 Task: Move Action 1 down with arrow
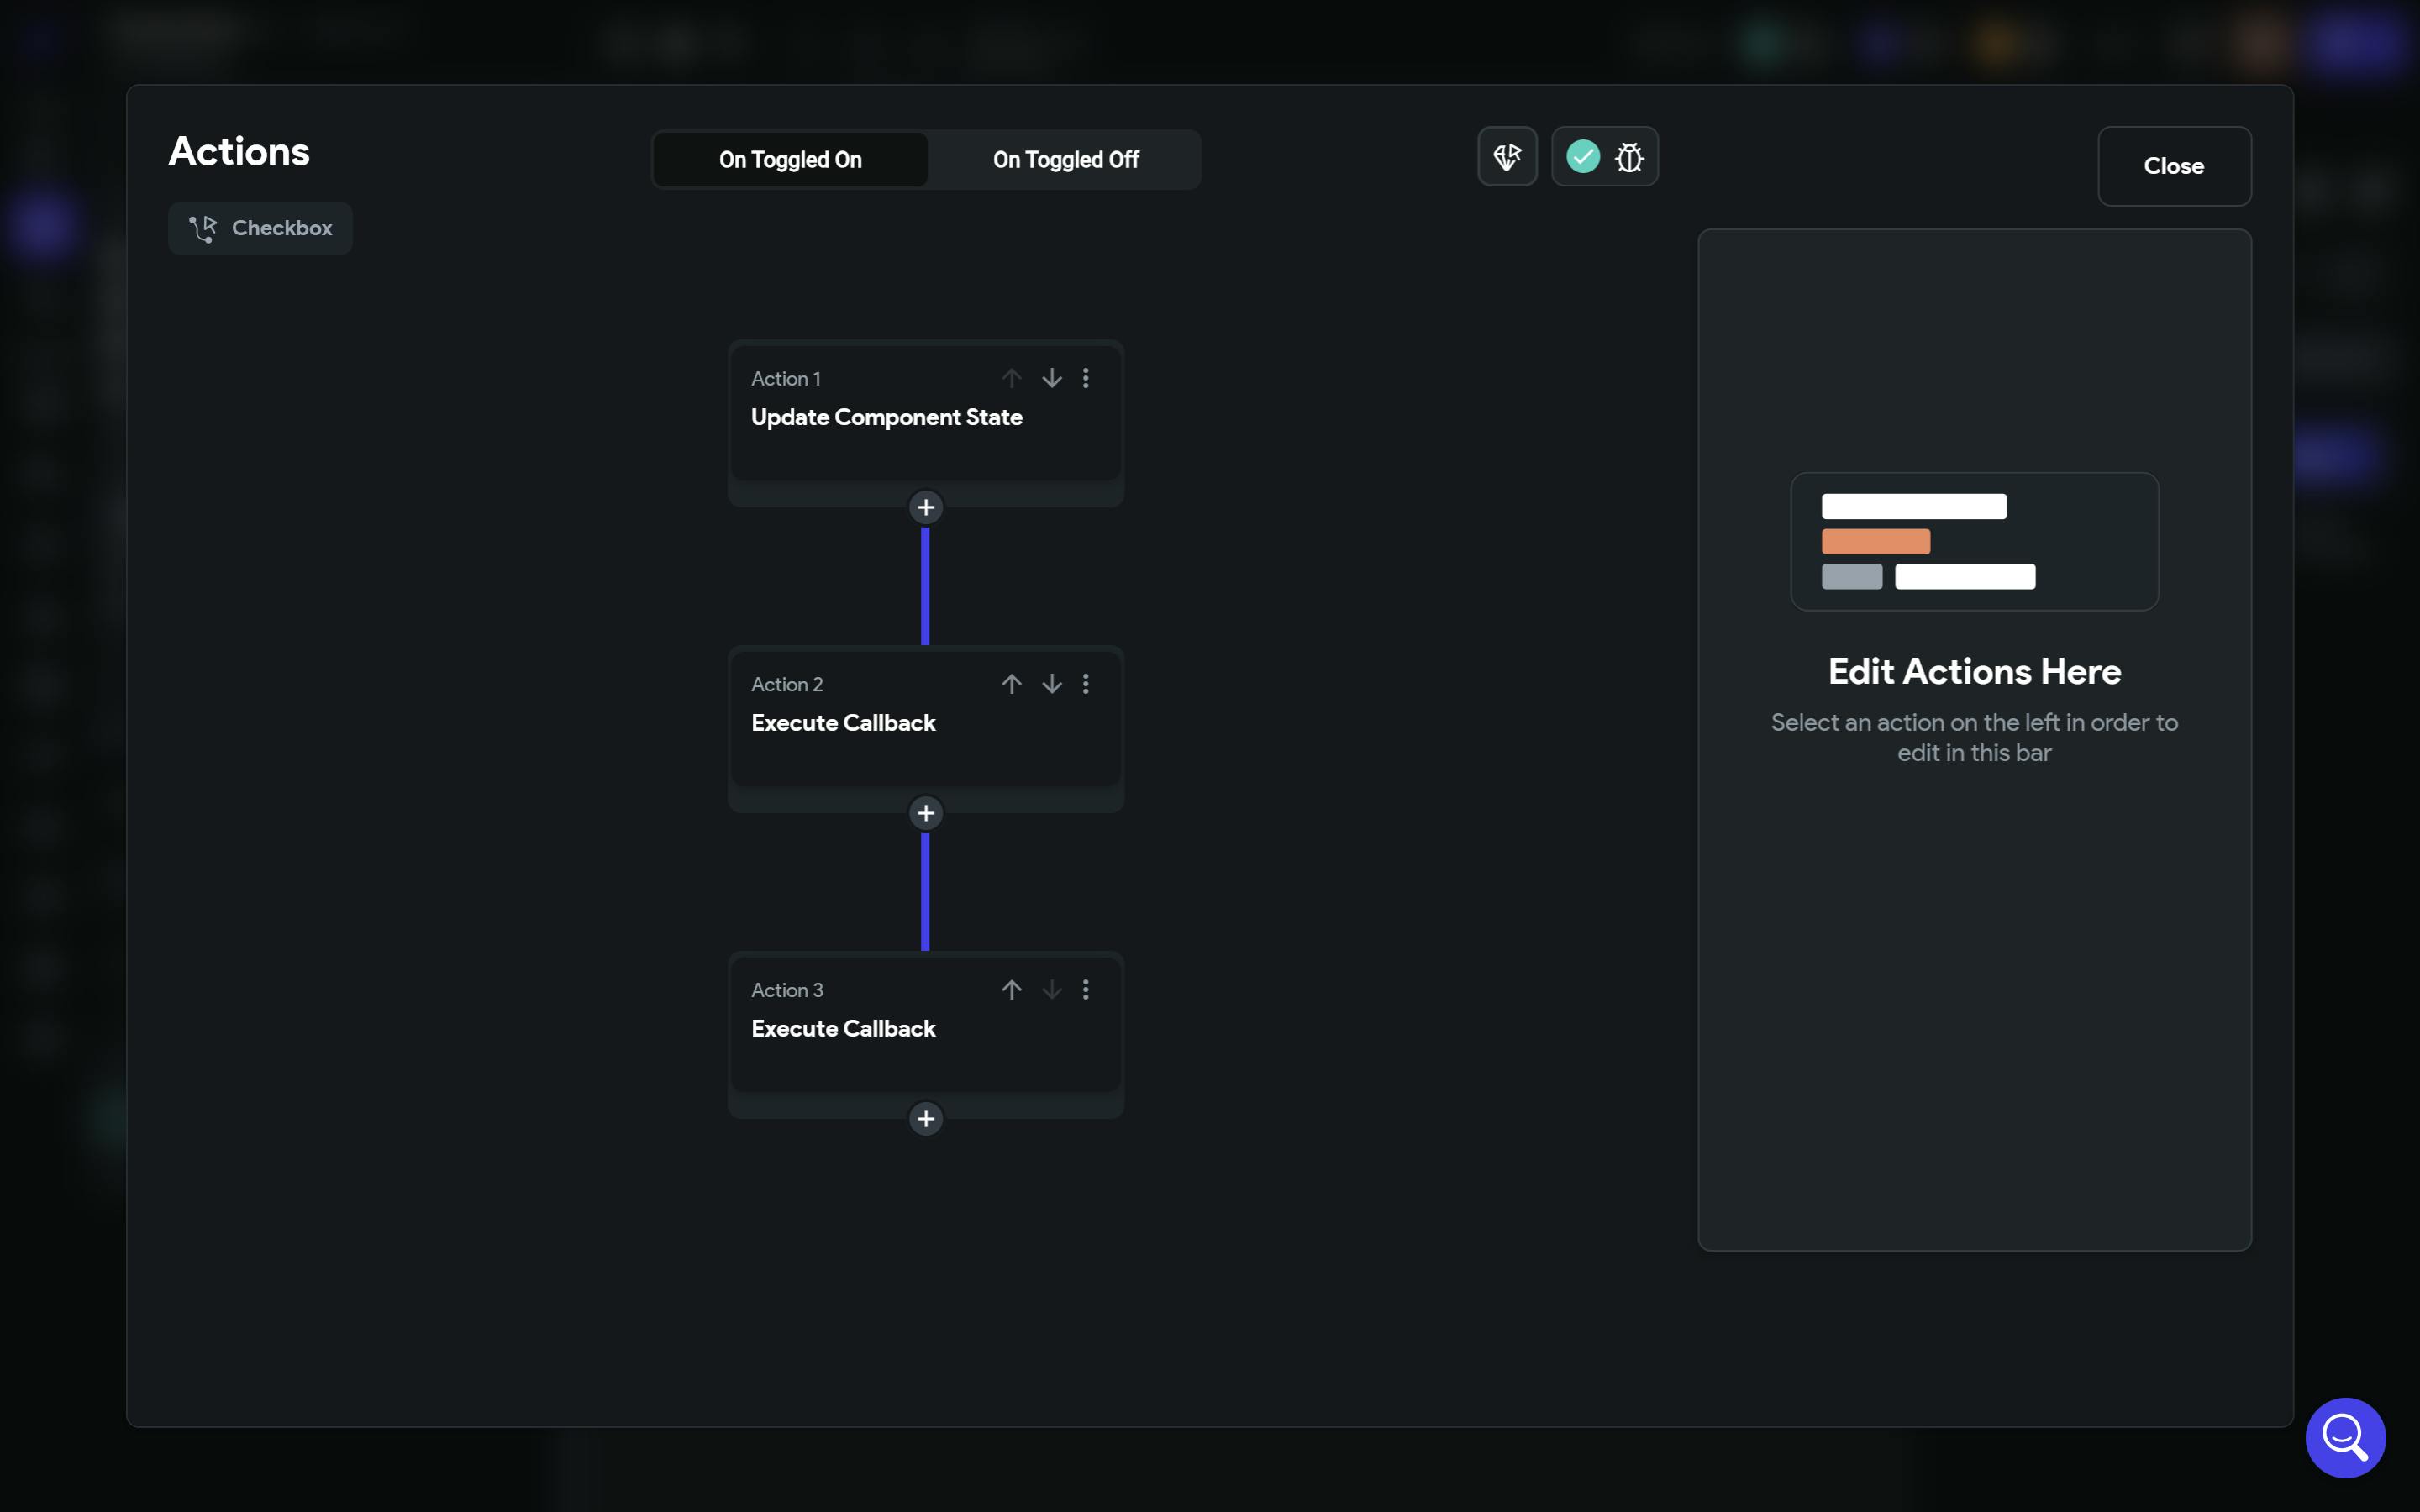pos(1051,378)
